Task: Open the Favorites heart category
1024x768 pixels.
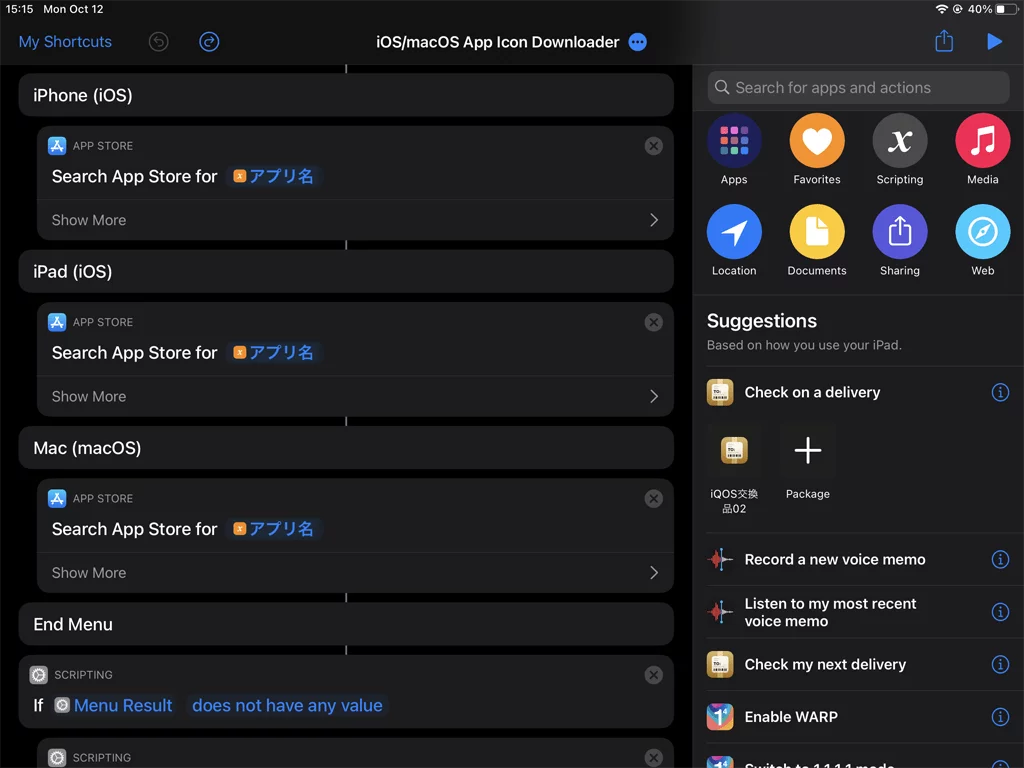Action: coord(817,140)
